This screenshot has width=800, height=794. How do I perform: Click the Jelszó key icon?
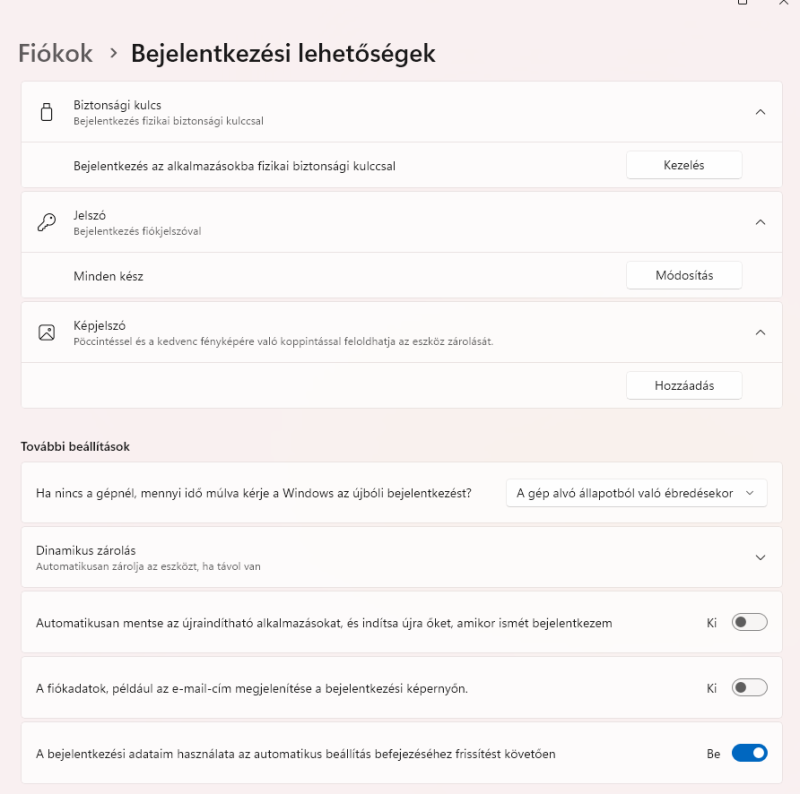pos(46,222)
